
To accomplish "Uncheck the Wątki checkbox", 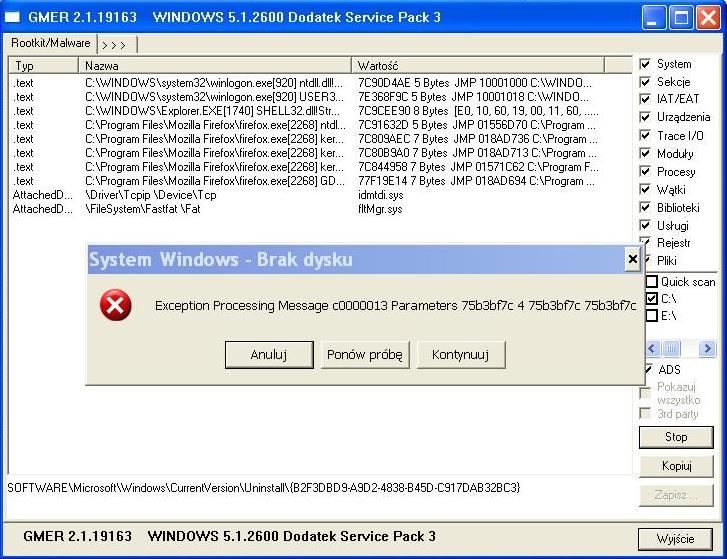I will click(645, 189).
